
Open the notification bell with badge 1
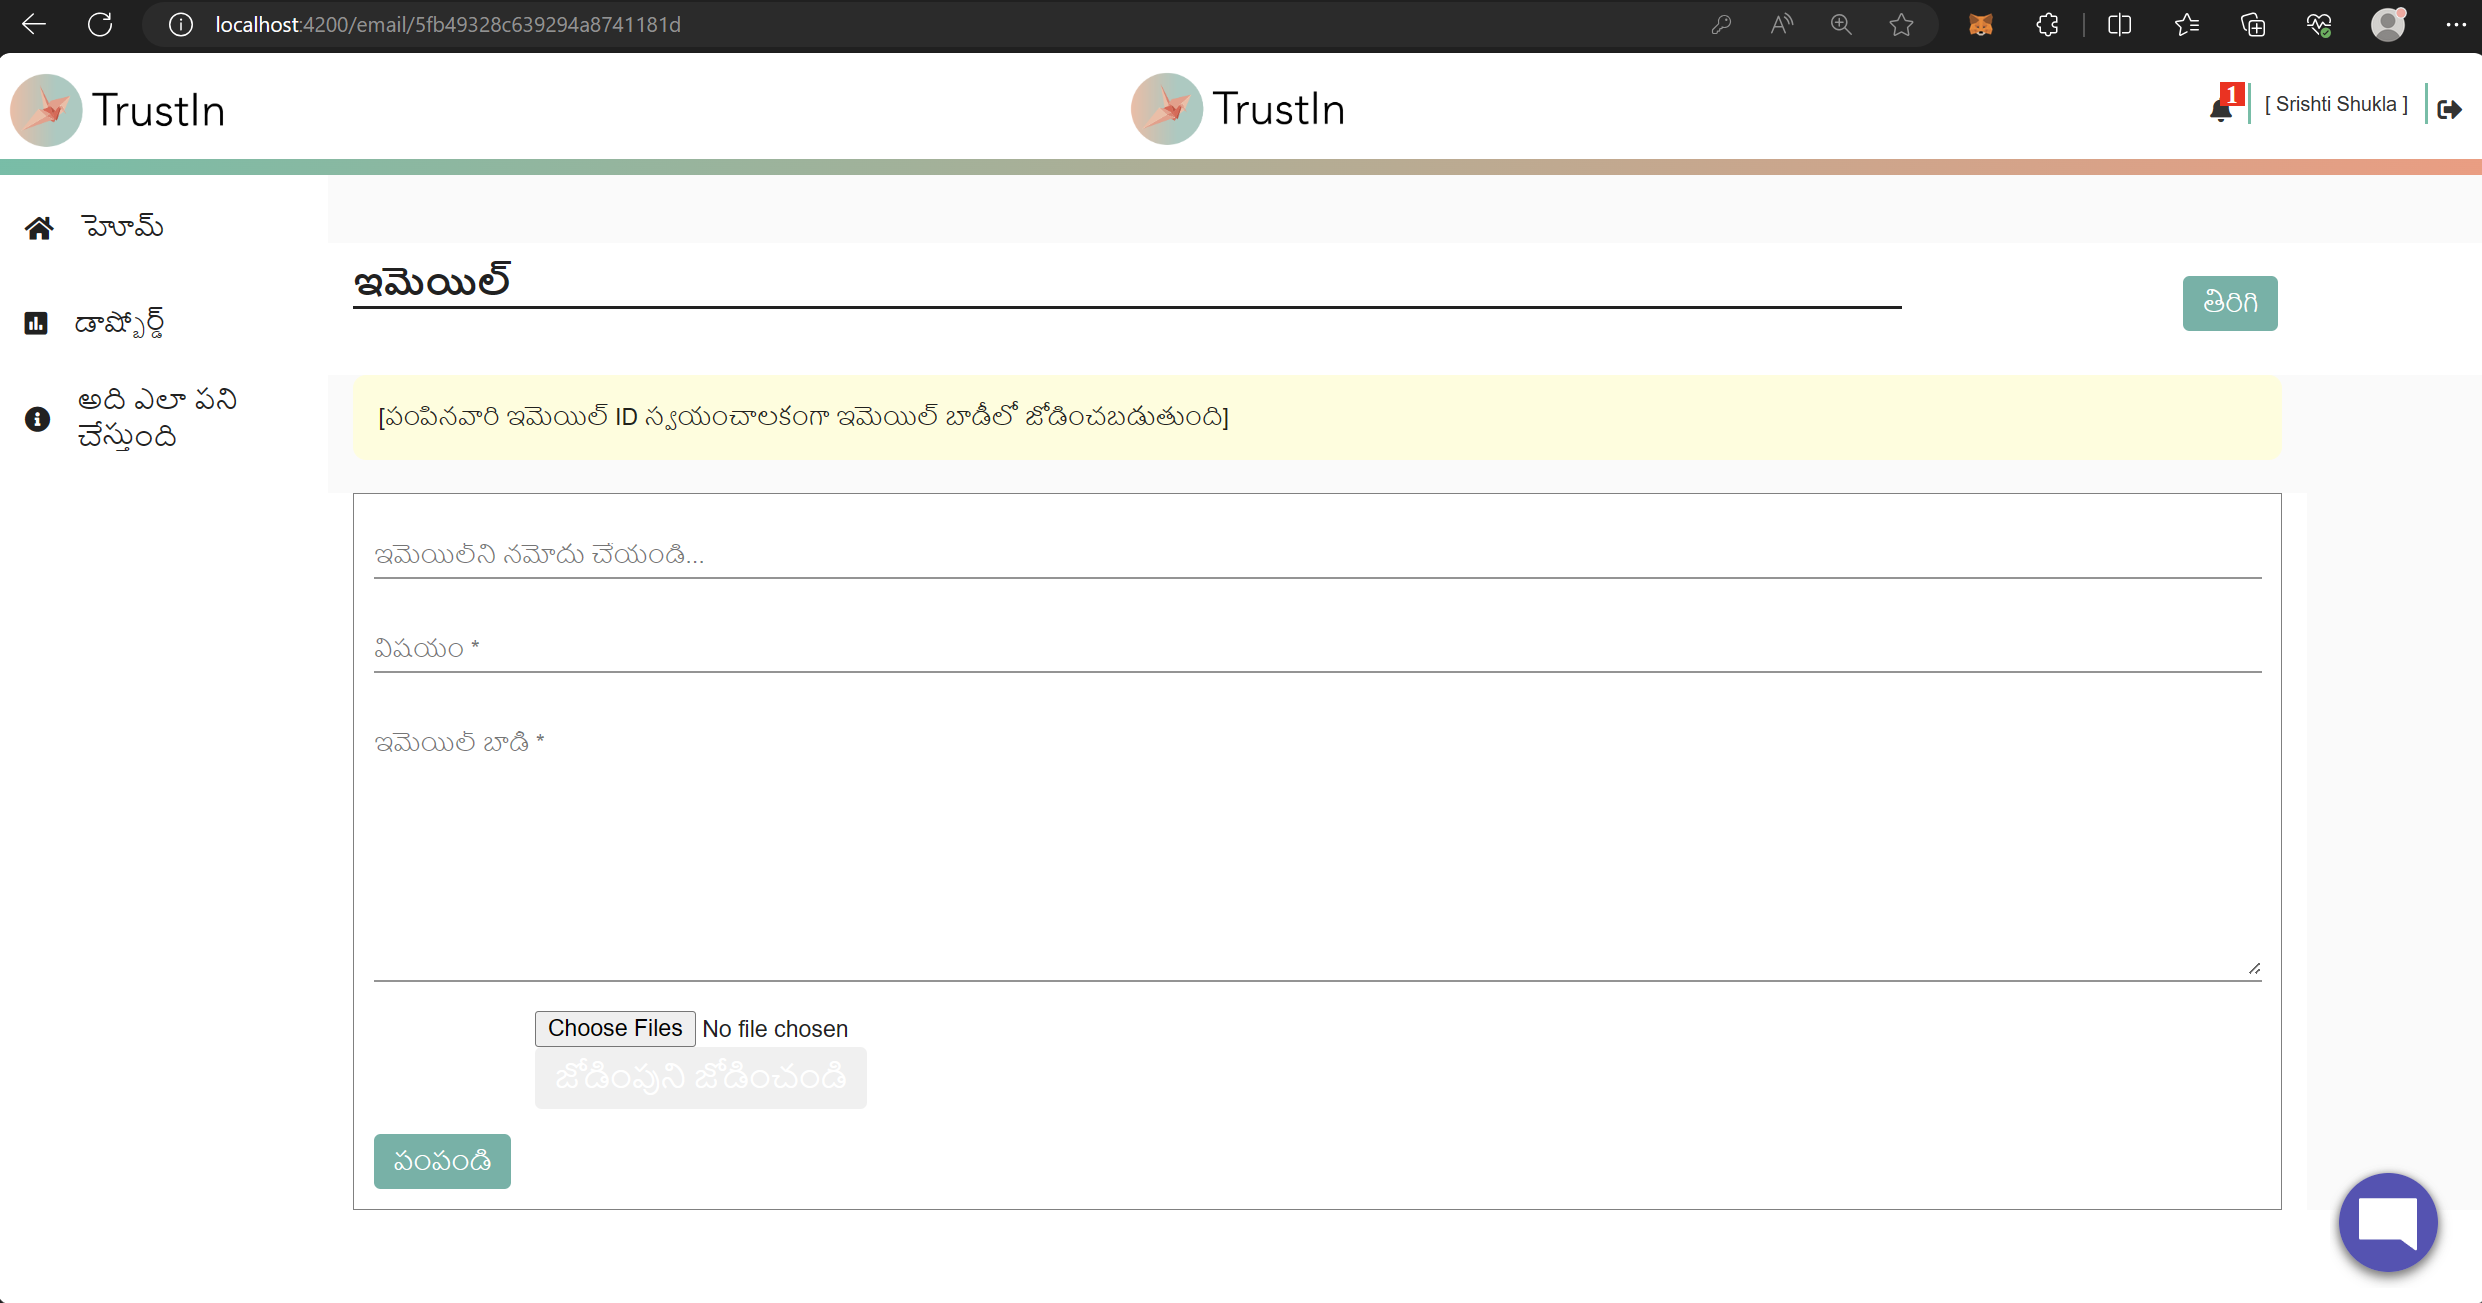(x=2222, y=107)
